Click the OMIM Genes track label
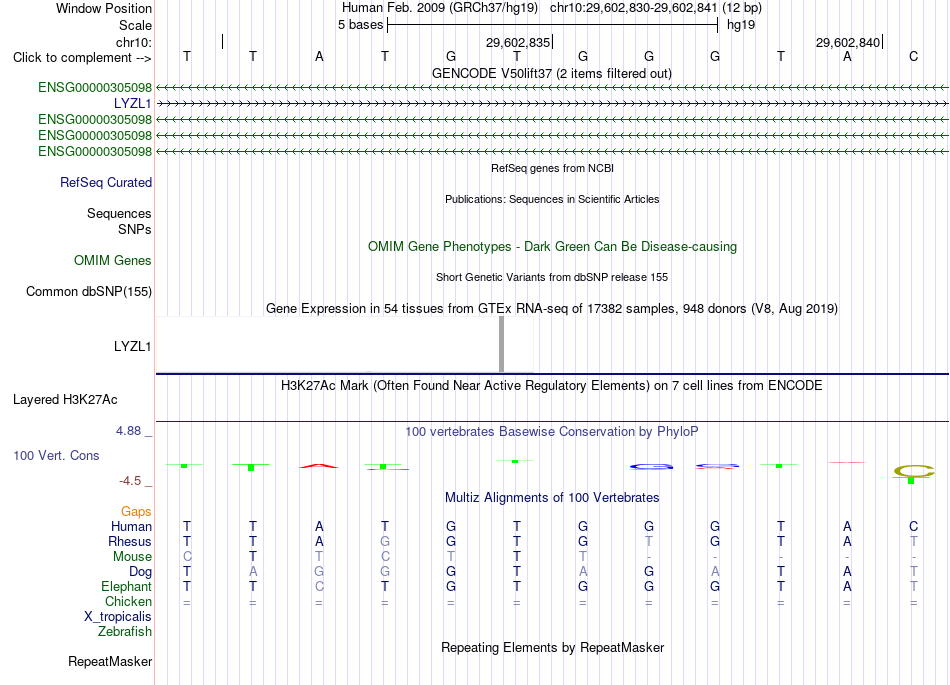 coord(112,260)
